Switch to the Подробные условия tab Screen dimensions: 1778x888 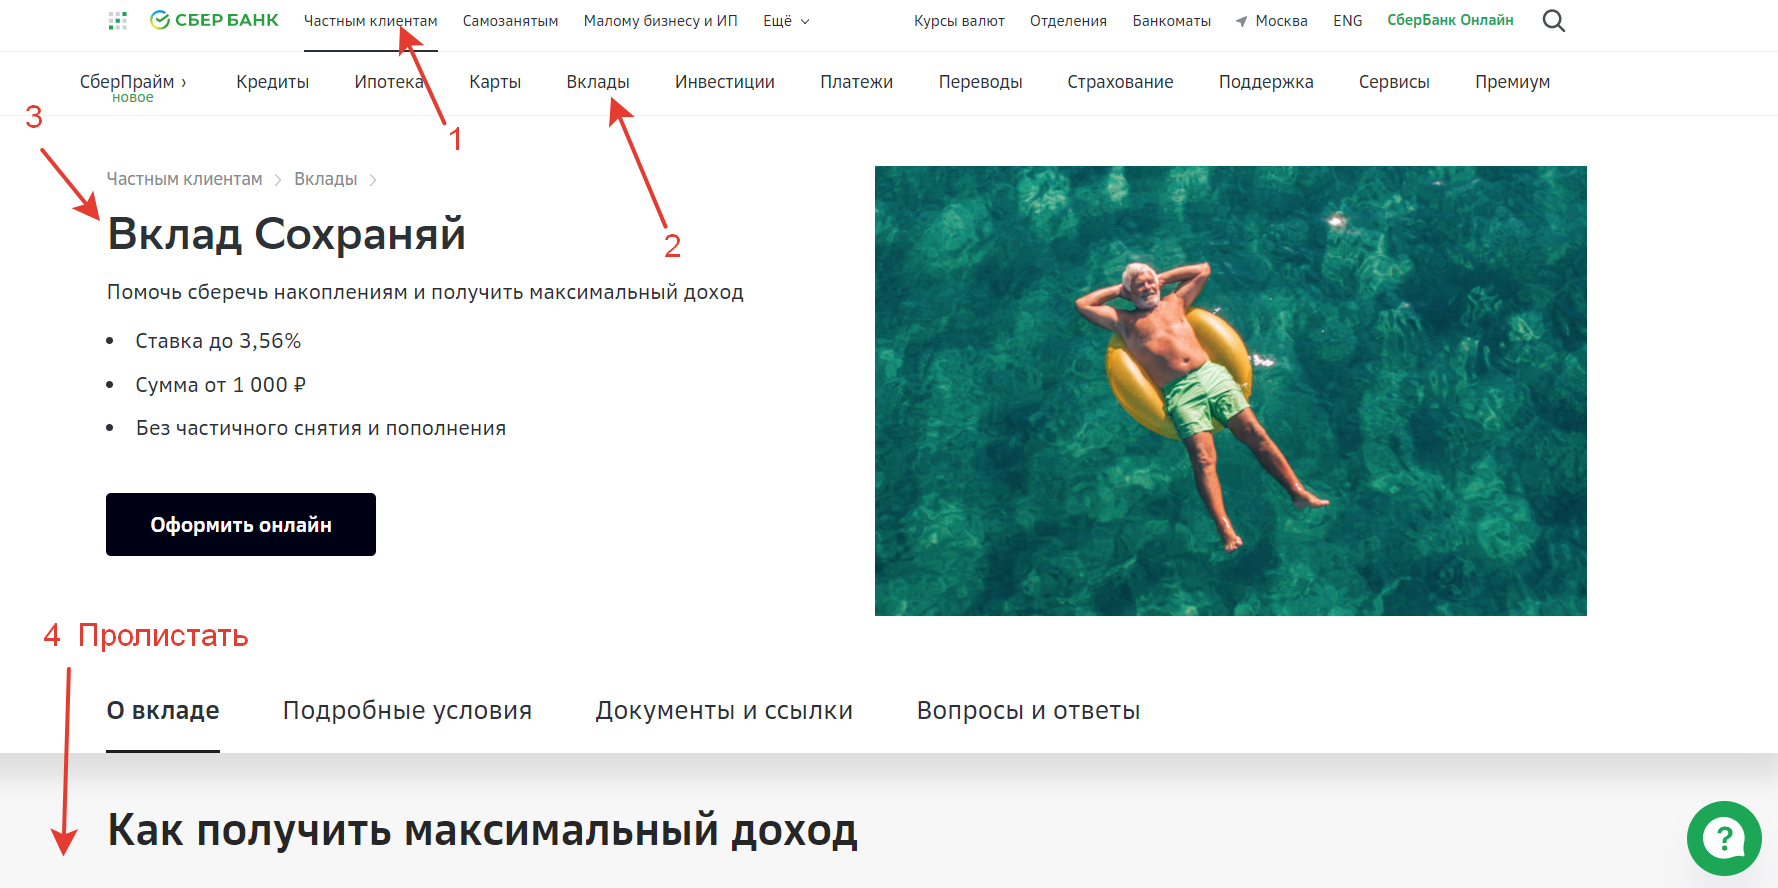407,710
